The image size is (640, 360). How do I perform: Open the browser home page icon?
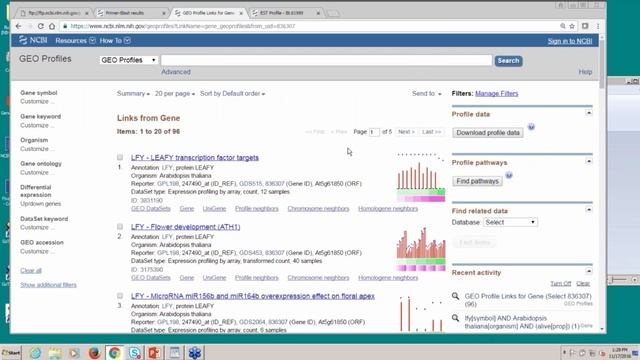pos(52,26)
